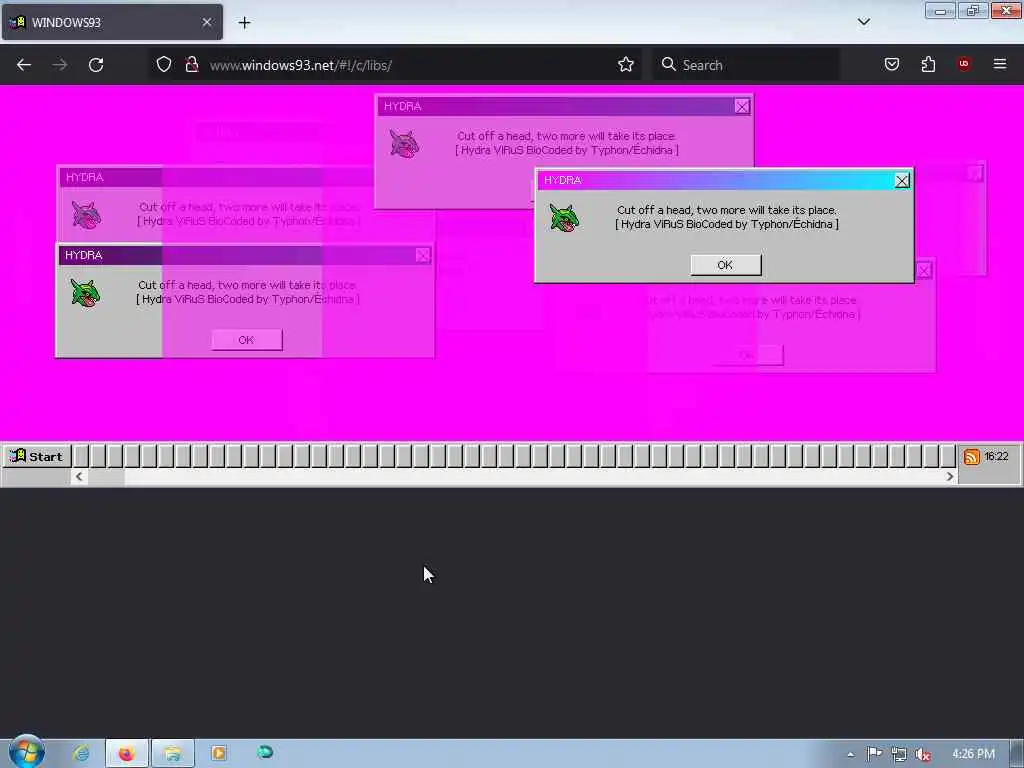Open the network status tray icon
The image size is (1024, 768).
point(899,754)
